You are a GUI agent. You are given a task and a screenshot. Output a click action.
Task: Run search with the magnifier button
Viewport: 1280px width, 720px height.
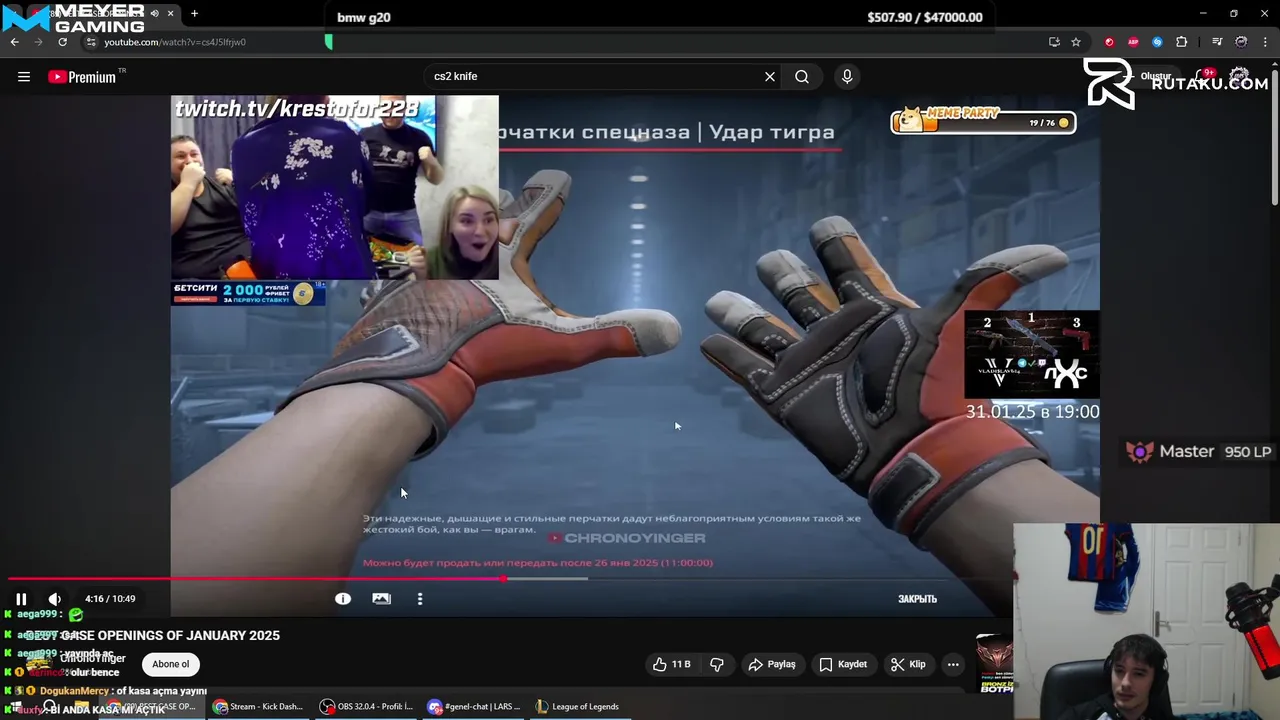click(x=802, y=76)
